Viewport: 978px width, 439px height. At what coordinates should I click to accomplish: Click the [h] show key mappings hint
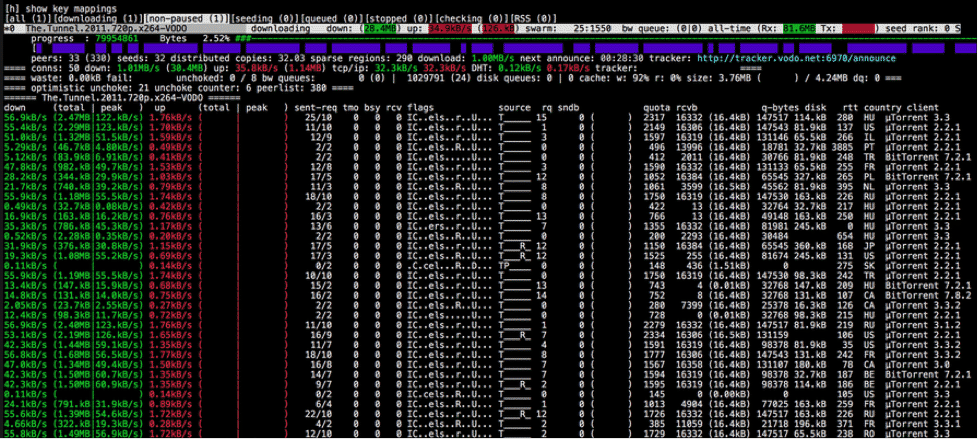click(60, 9)
